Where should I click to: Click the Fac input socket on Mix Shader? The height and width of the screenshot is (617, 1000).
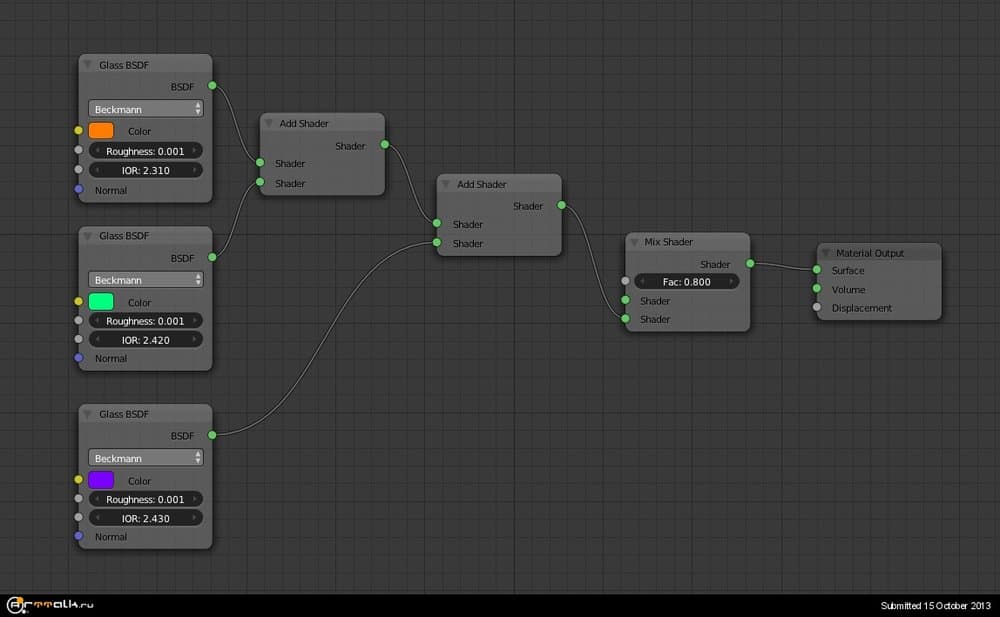[626, 282]
